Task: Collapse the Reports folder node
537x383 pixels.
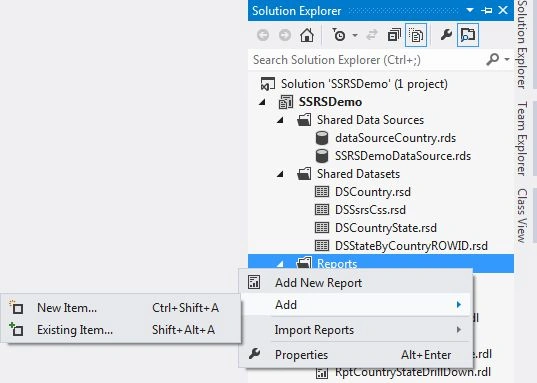Action: 280,264
